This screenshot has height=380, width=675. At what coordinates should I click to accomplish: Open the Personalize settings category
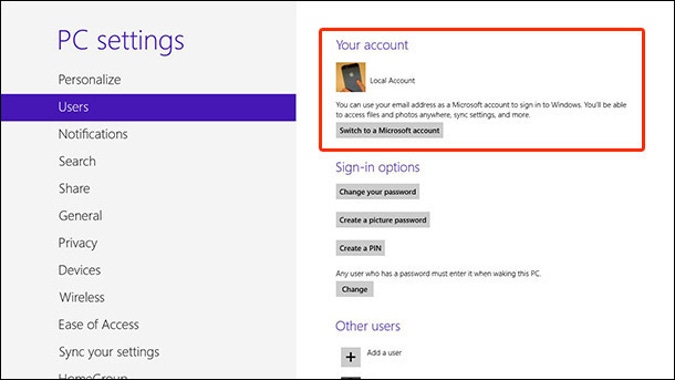(90, 80)
